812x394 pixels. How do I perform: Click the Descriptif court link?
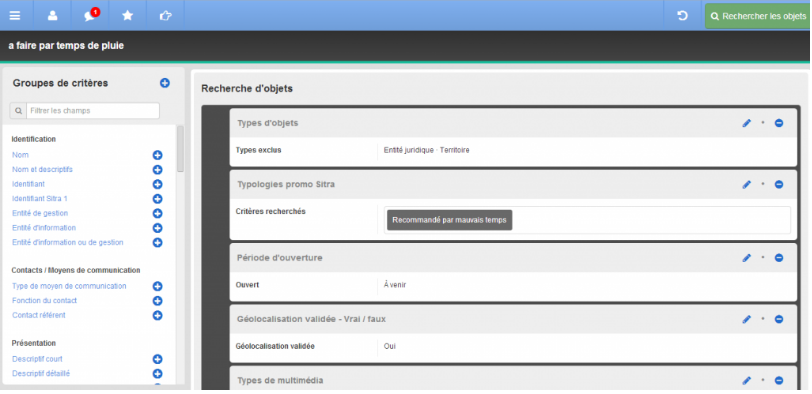(x=37, y=359)
